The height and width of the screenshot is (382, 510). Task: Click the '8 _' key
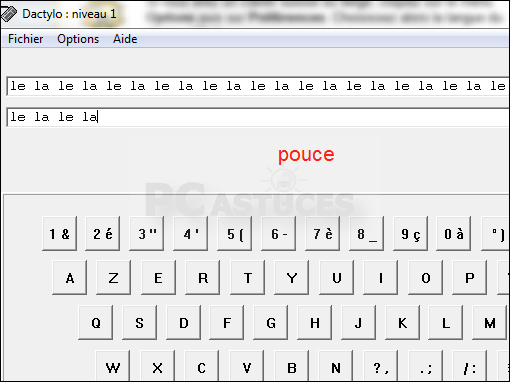click(367, 233)
